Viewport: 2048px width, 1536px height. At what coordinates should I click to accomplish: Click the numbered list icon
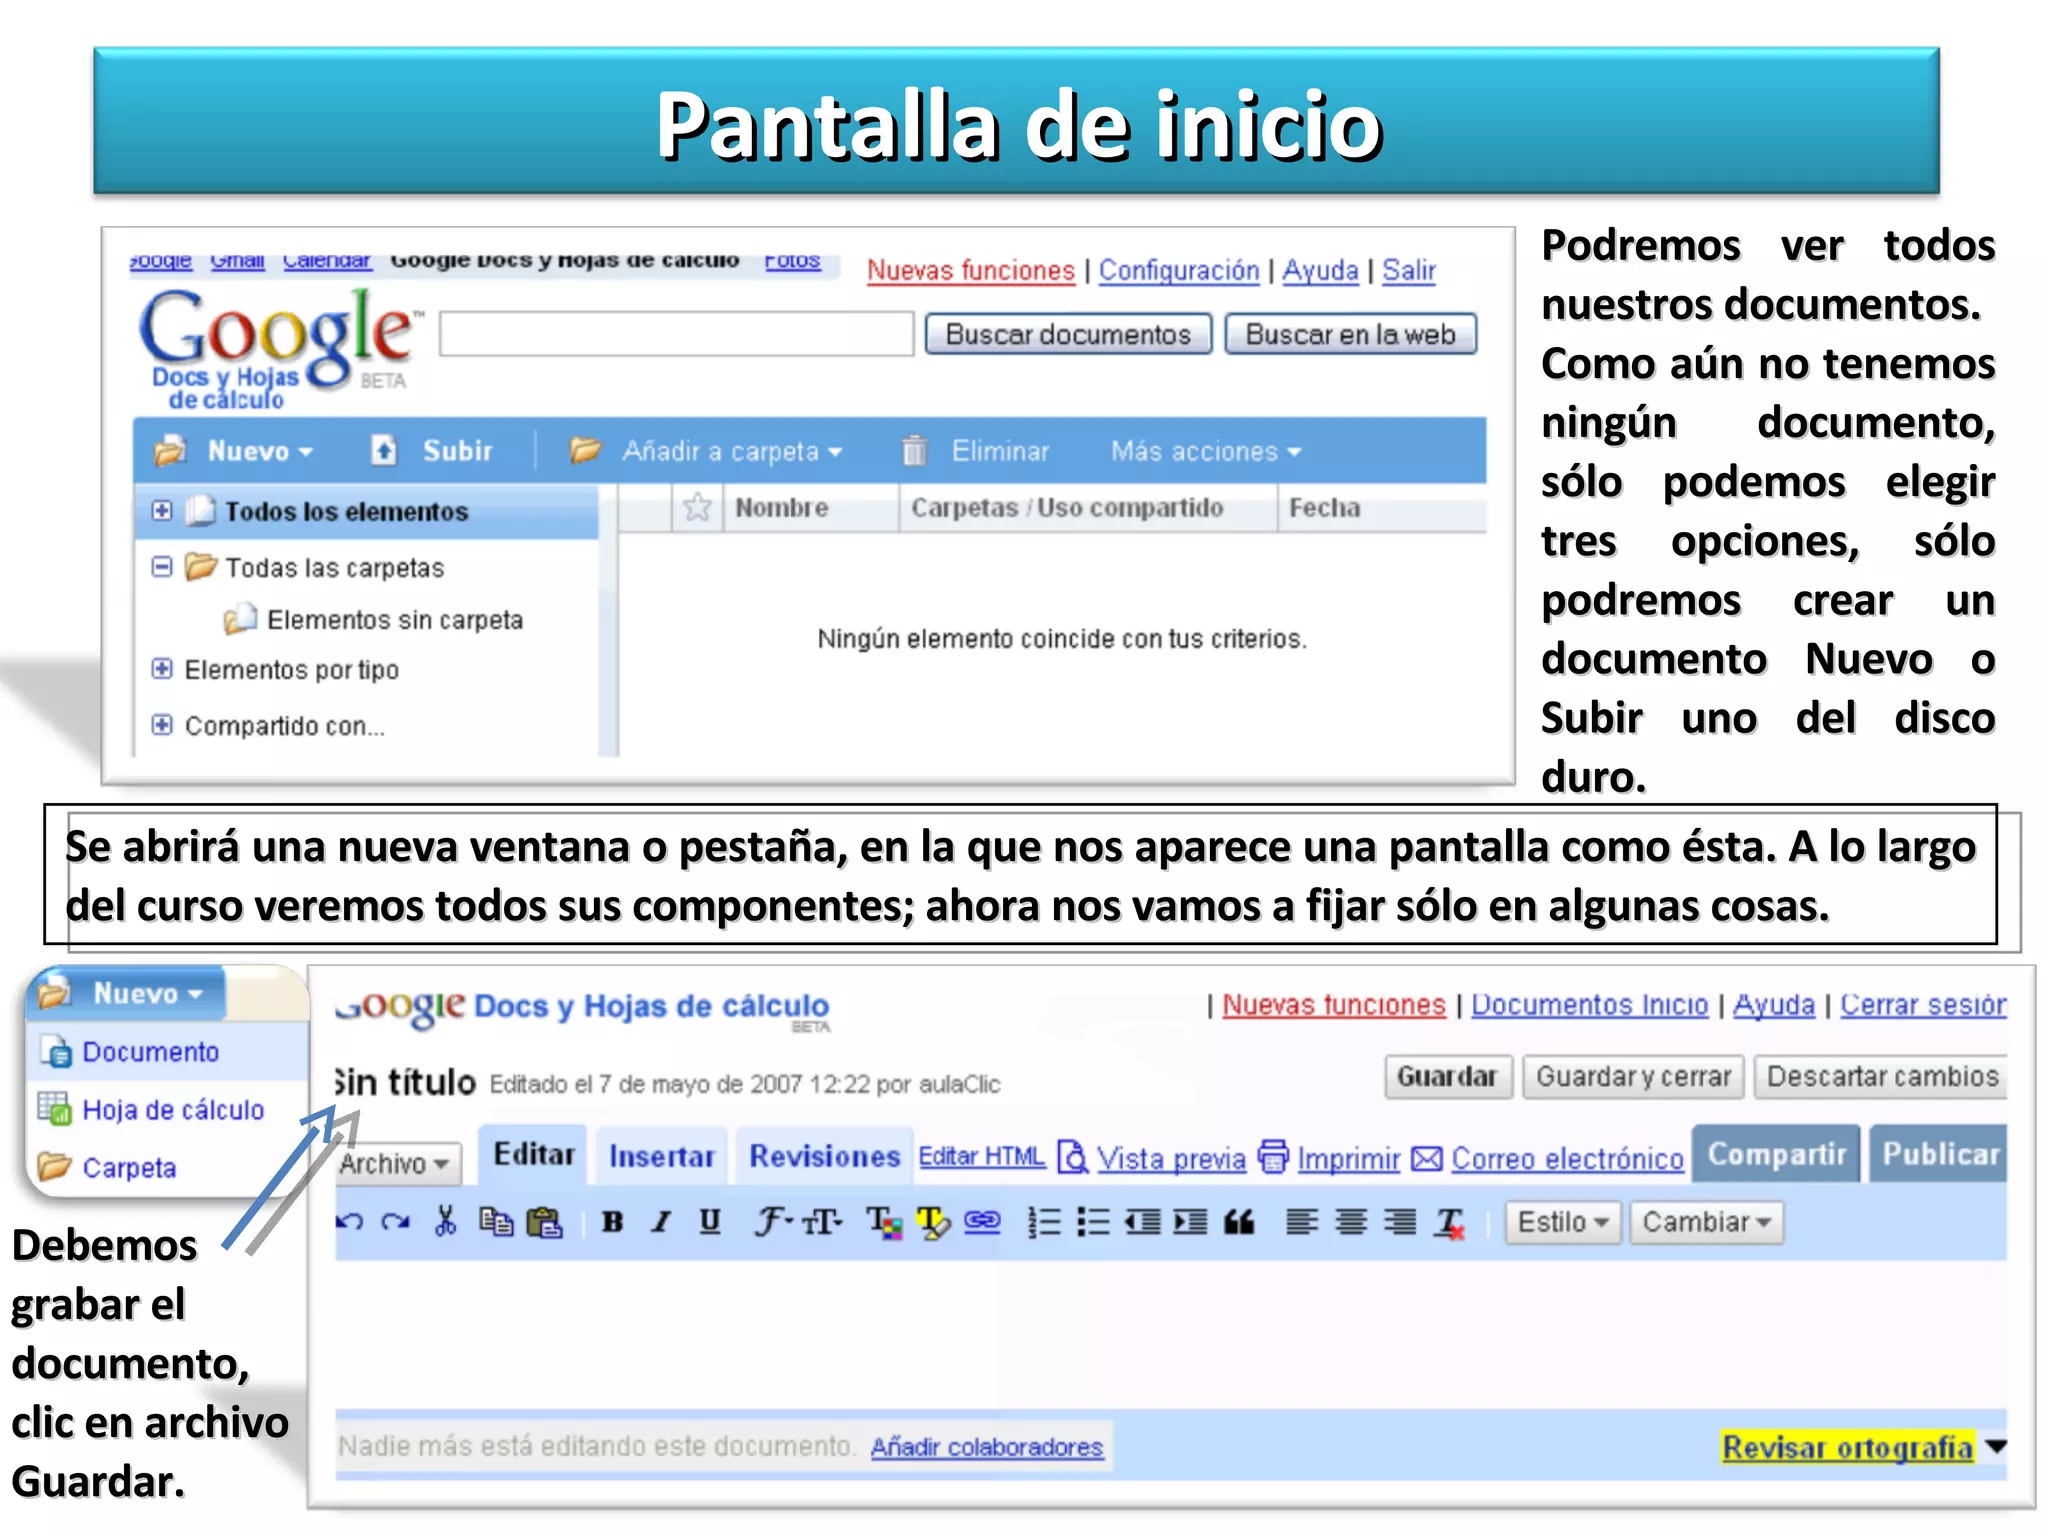click(1044, 1222)
